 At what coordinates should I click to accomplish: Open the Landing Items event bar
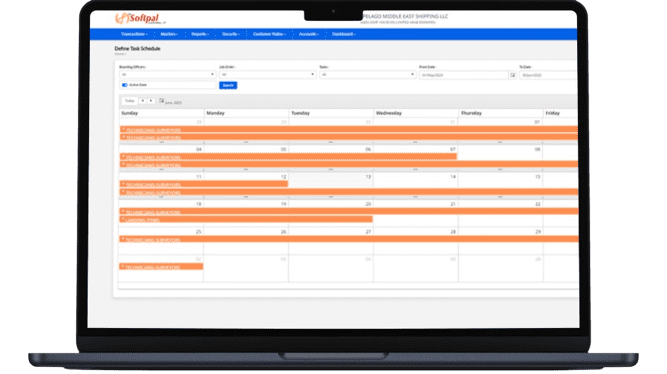(x=246, y=220)
